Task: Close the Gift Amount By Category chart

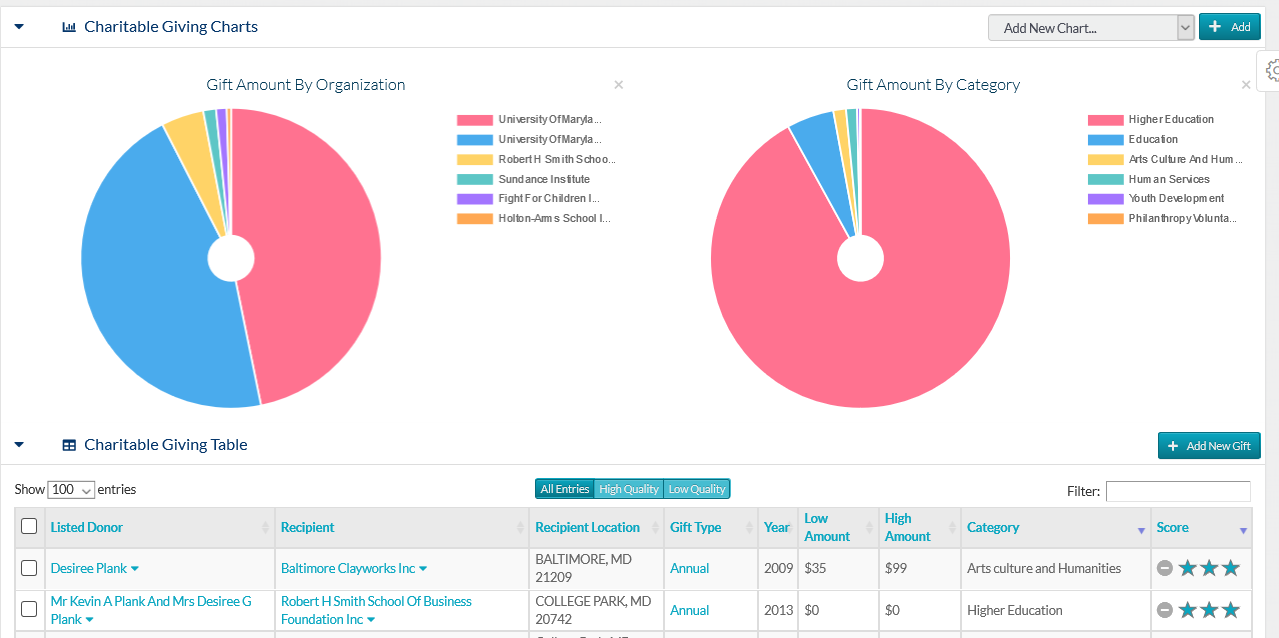Action: pyautogui.click(x=1245, y=85)
